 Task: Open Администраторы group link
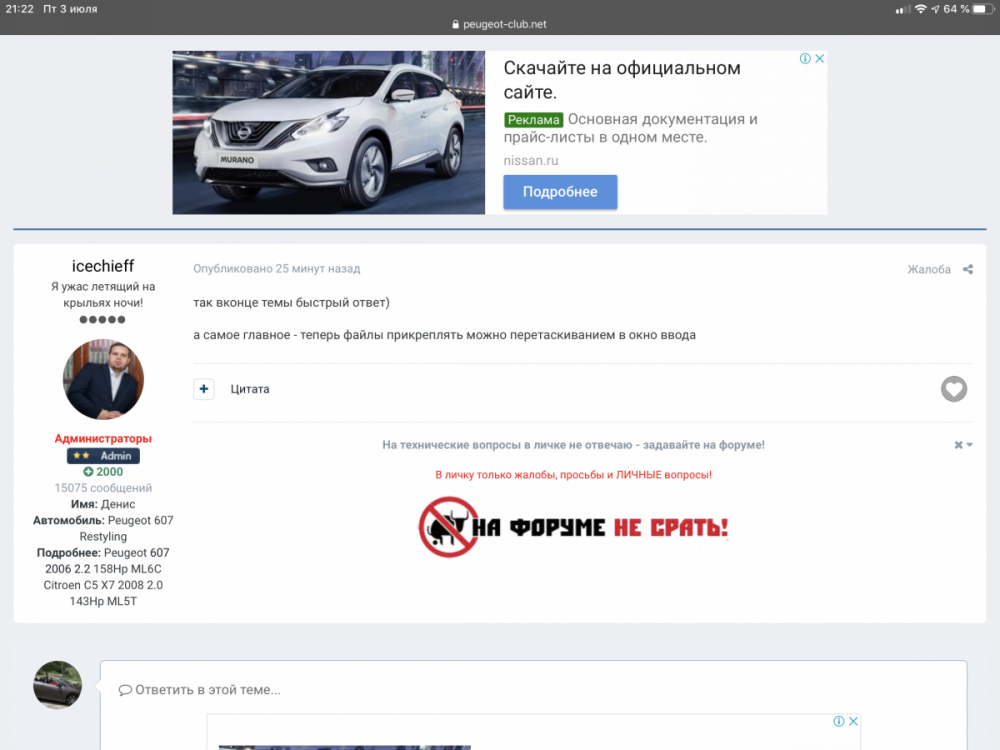coord(103,438)
